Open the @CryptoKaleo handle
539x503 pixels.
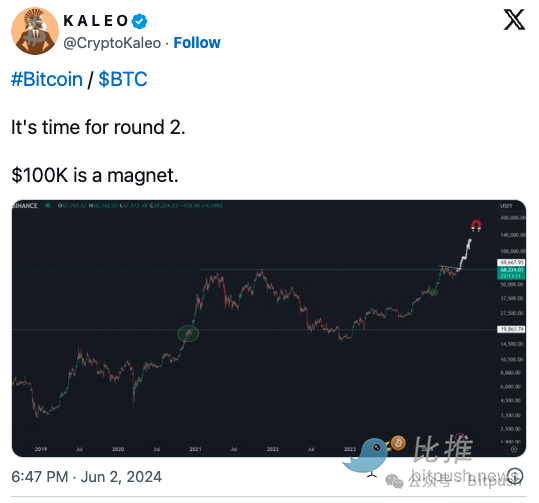pyautogui.click(x=112, y=43)
